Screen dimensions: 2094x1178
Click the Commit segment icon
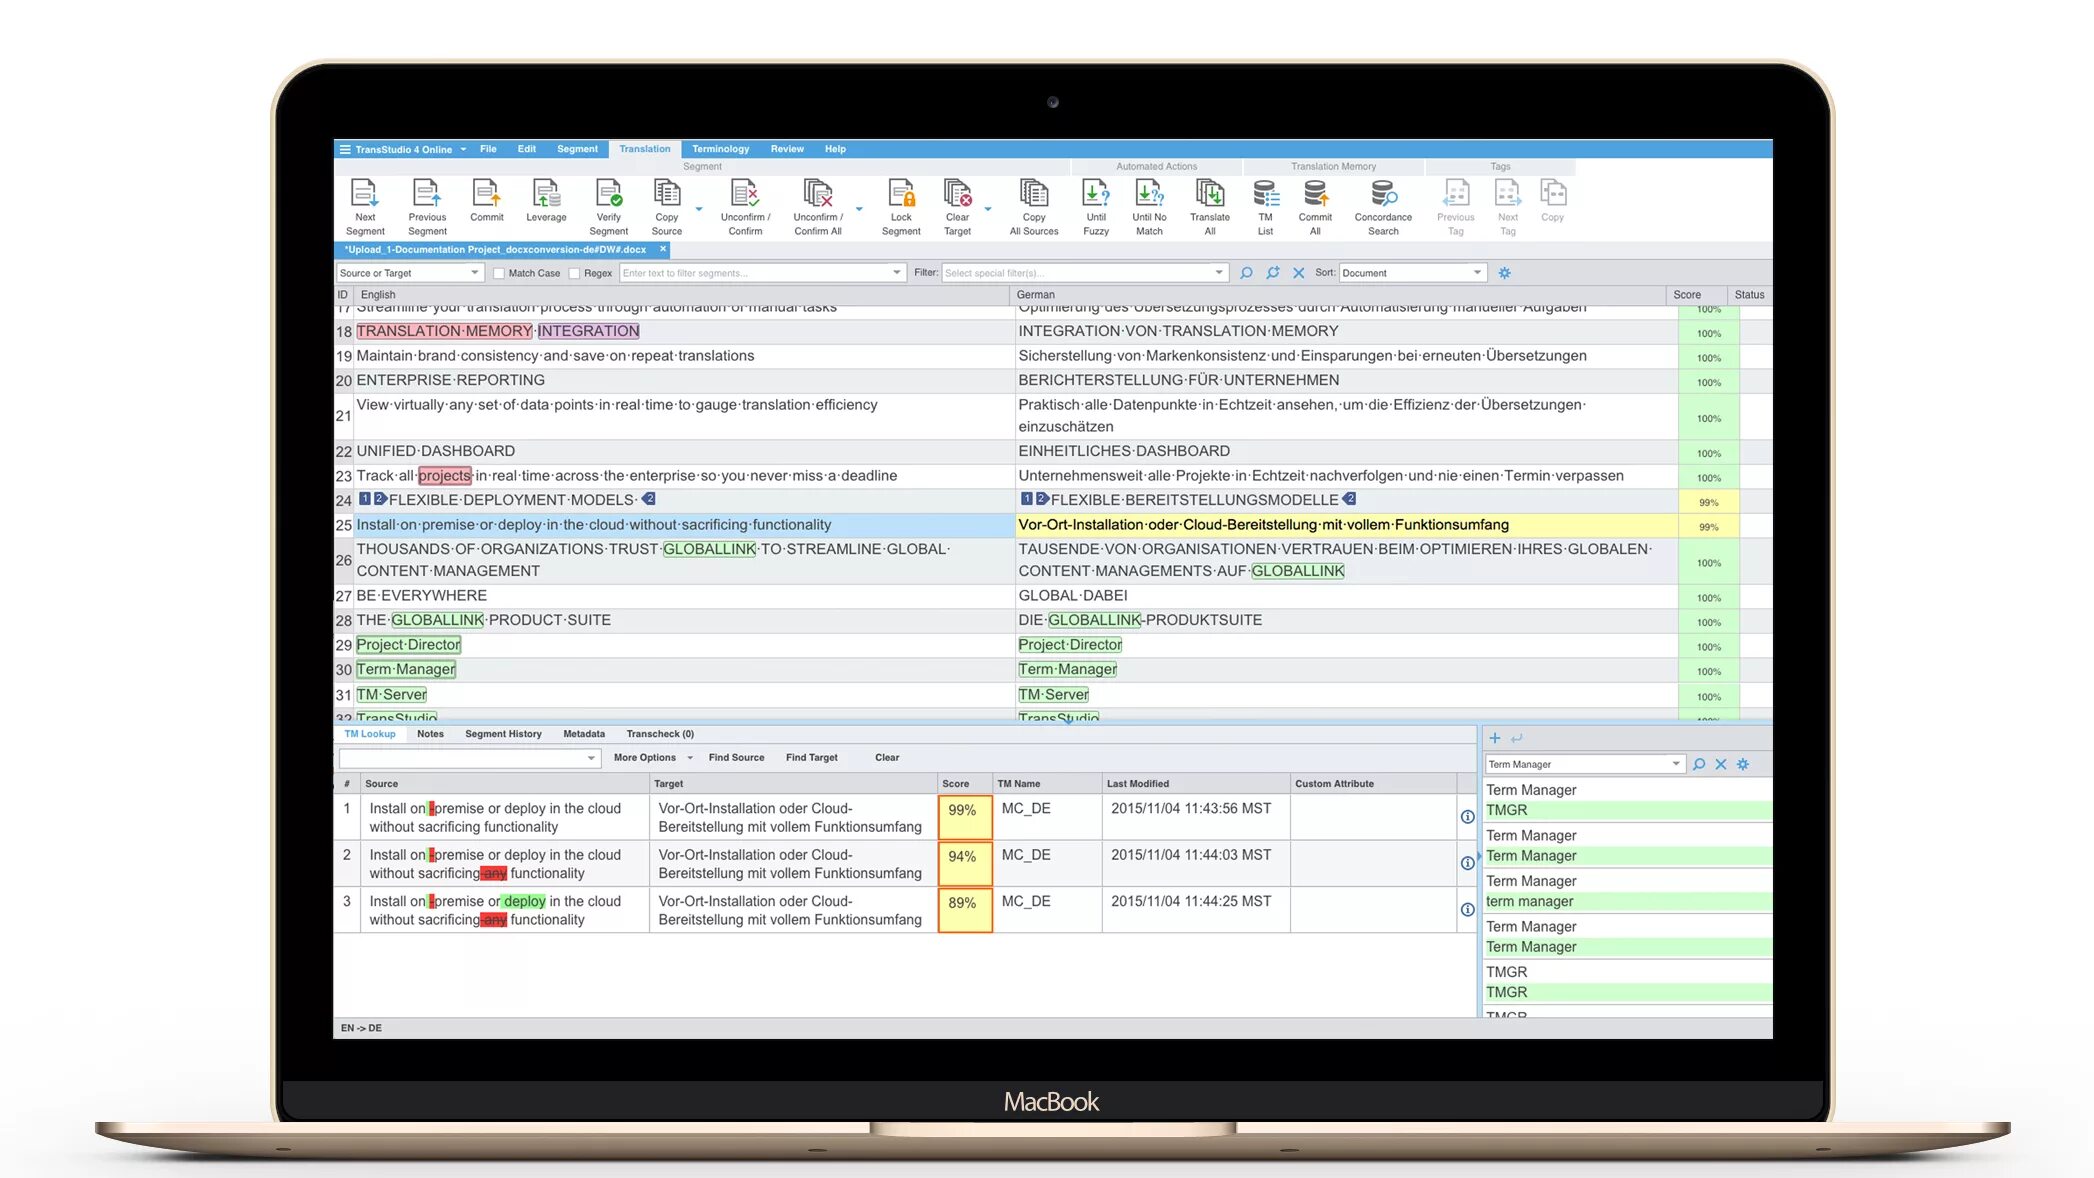pos(486,195)
